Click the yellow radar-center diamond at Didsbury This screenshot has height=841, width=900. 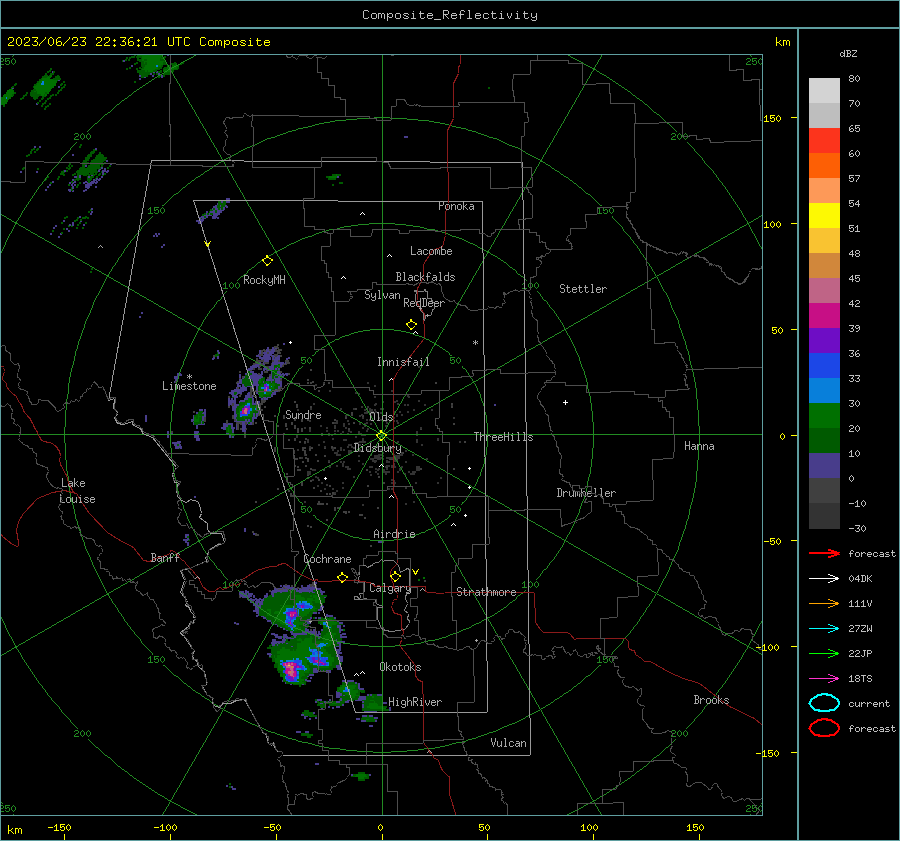point(381,435)
